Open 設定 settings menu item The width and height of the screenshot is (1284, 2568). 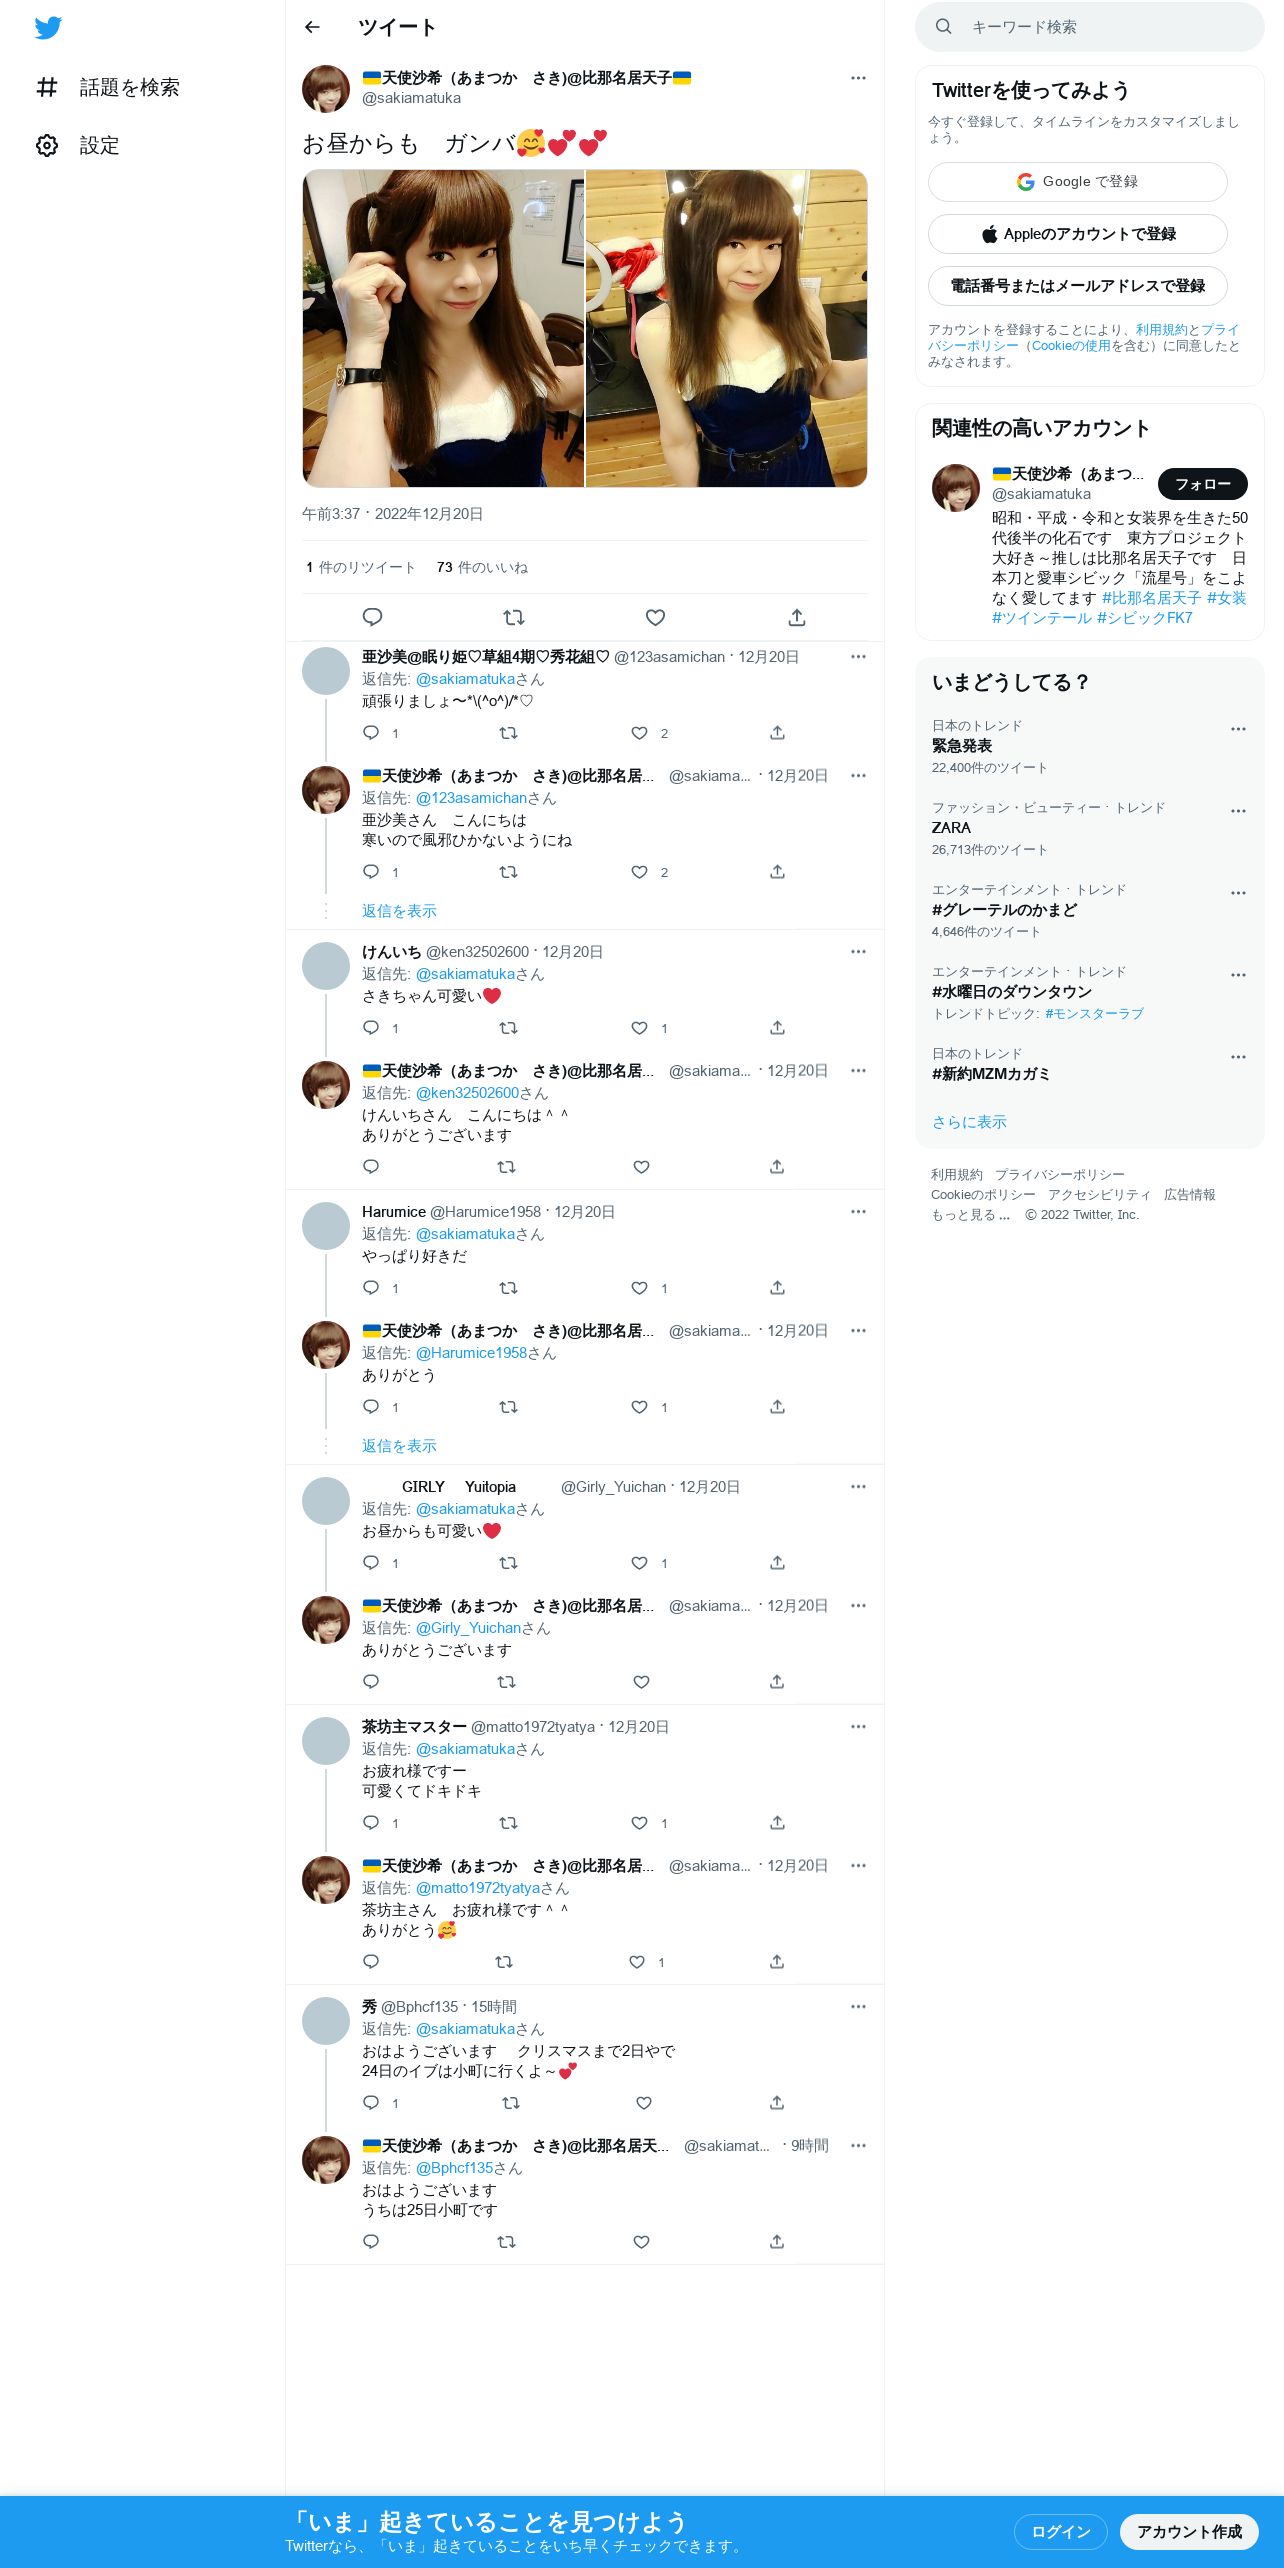[78, 145]
